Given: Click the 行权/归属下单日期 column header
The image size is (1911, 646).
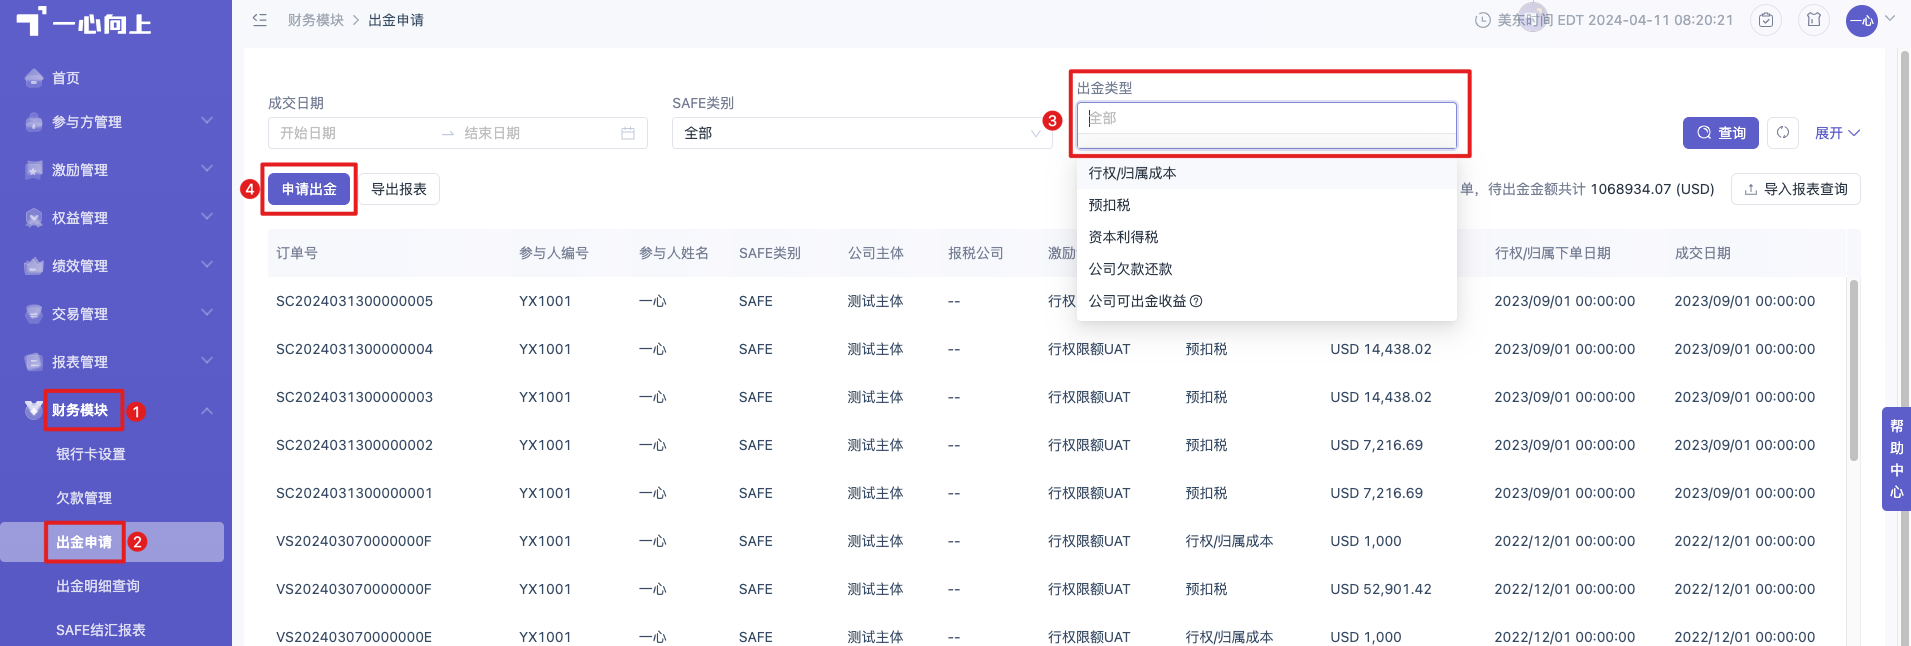Looking at the screenshot, I should (x=1552, y=253).
